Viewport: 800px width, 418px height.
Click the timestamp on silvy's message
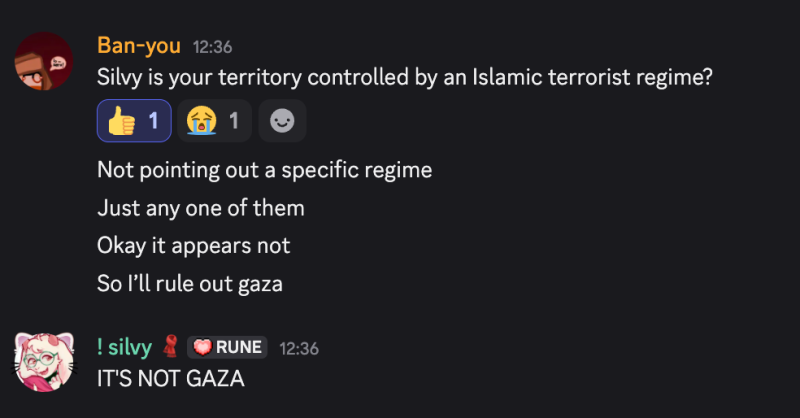(x=299, y=348)
